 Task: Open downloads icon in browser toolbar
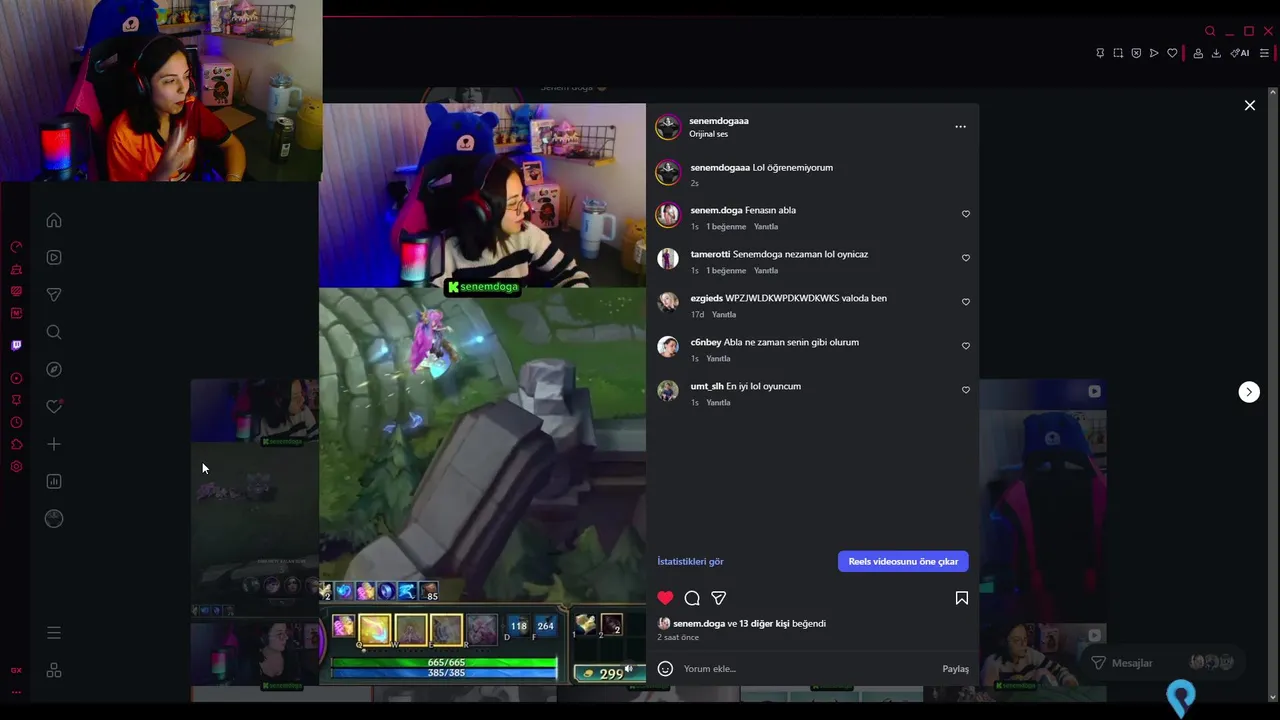tap(1216, 53)
